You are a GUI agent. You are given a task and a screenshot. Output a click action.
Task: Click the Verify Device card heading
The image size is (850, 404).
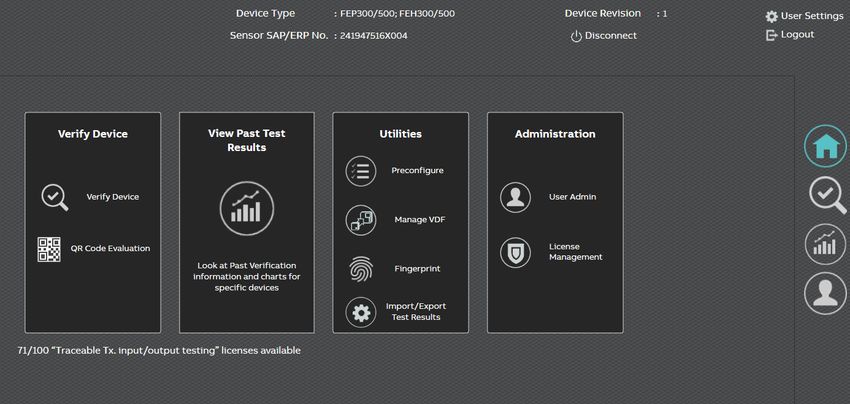93,134
